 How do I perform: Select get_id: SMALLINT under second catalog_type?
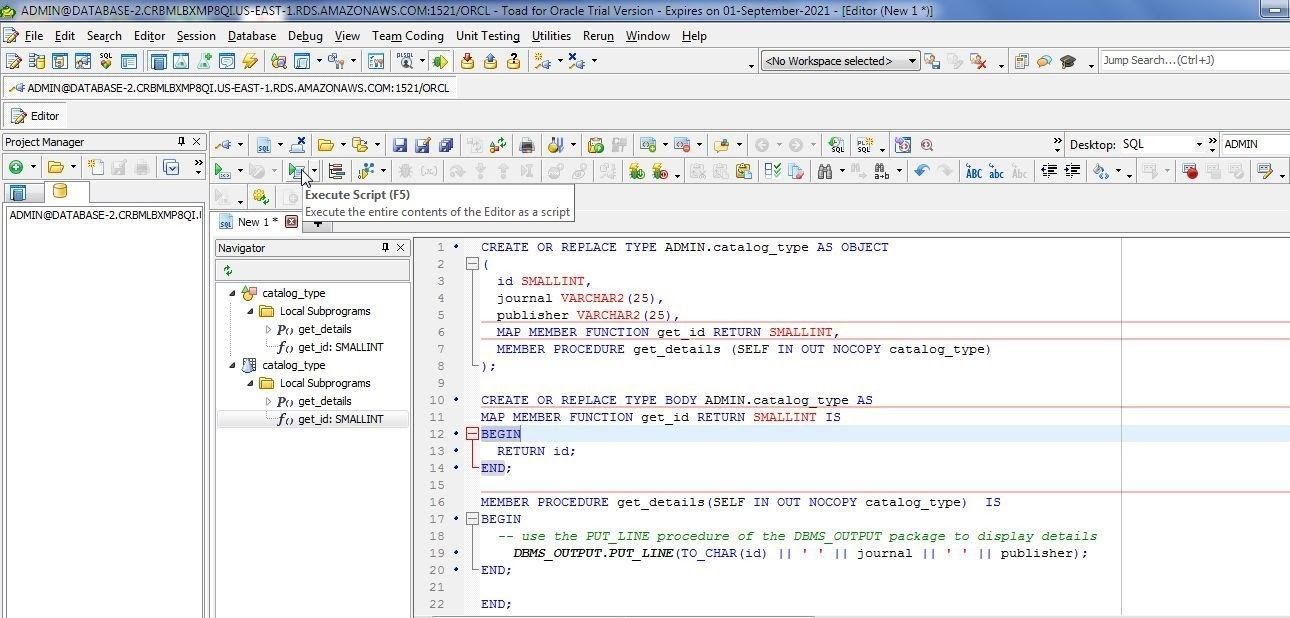tap(340, 419)
